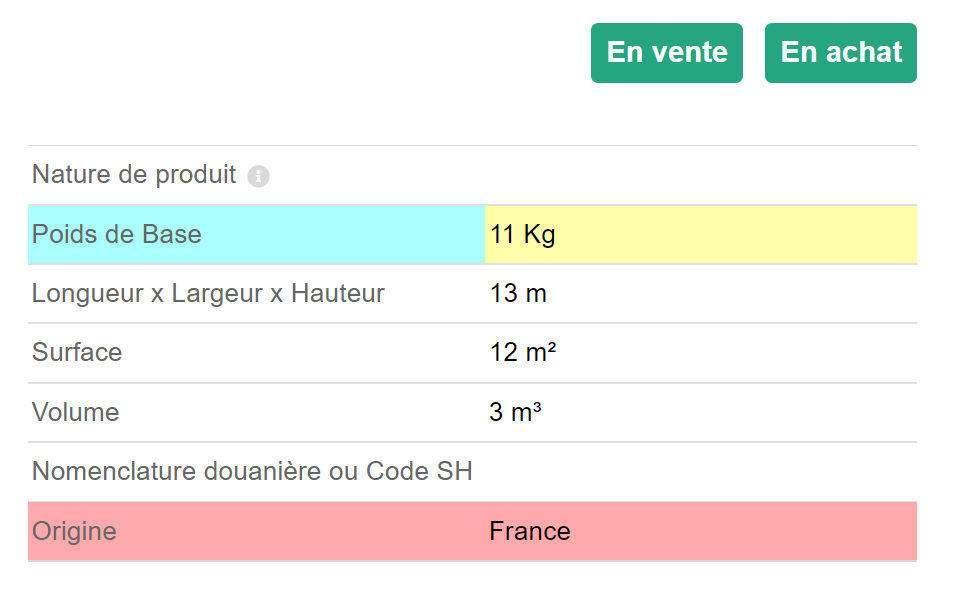Click the France origin value
Screen dimensions: 958x614
click(x=530, y=532)
